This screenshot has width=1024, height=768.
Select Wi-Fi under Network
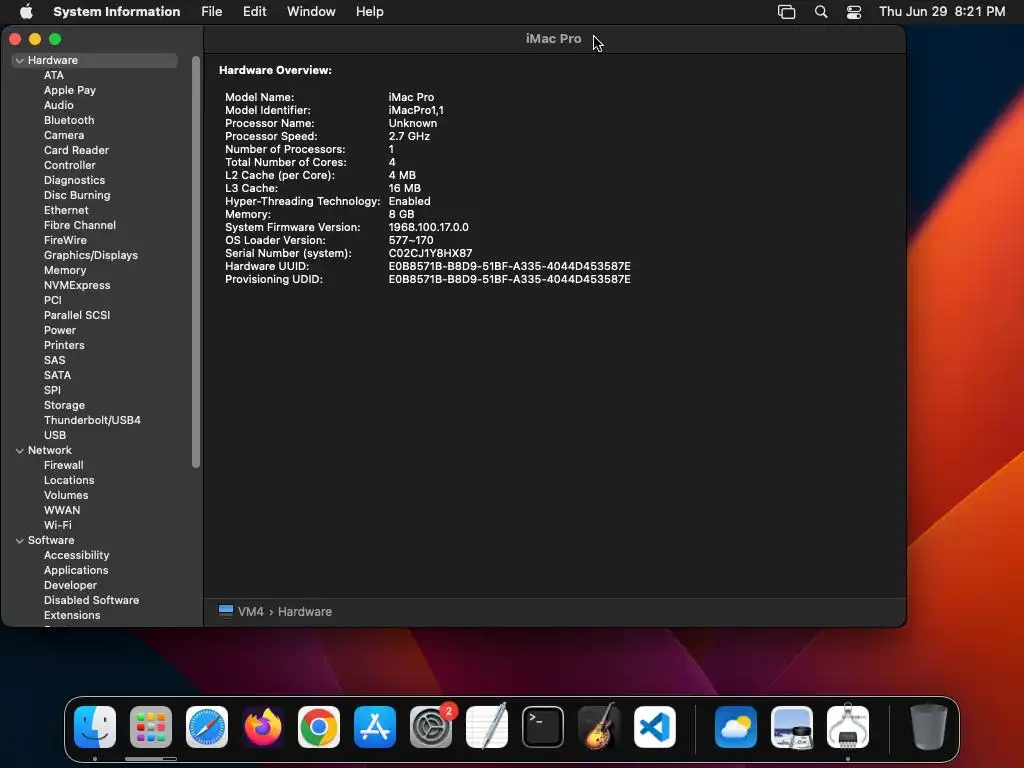(57, 526)
